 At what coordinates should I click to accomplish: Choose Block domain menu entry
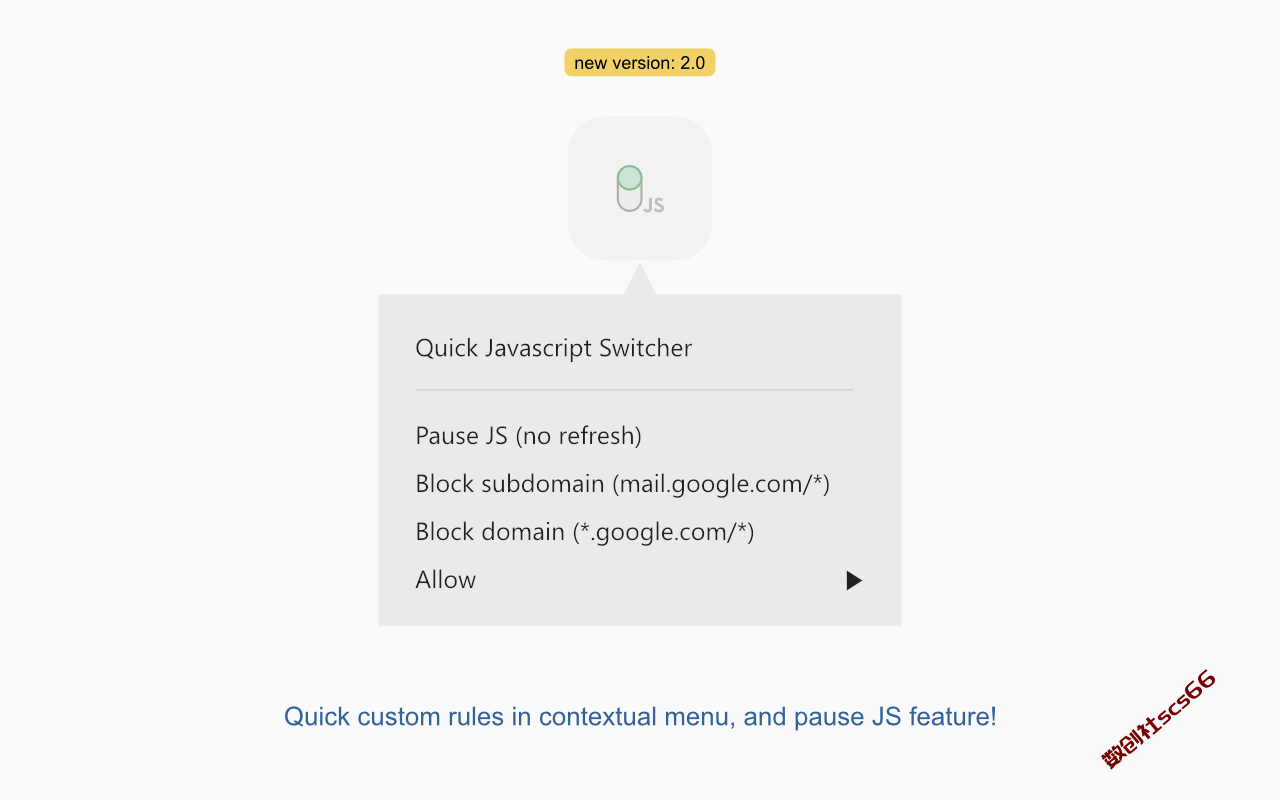[x=585, y=532]
